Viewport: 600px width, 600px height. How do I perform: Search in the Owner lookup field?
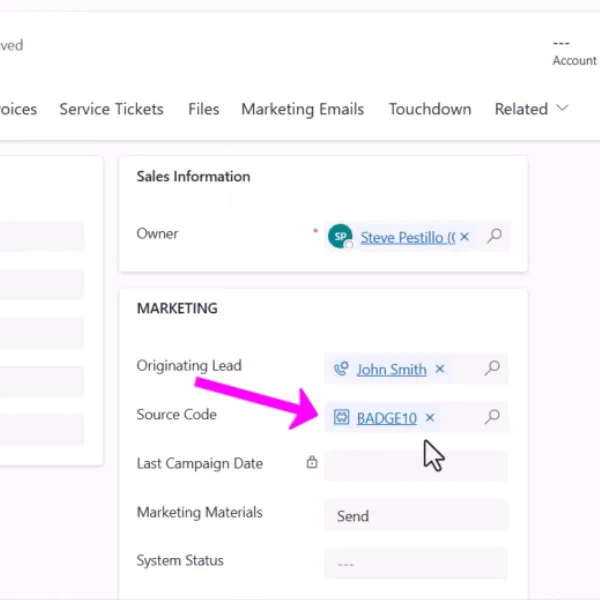(x=494, y=236)
